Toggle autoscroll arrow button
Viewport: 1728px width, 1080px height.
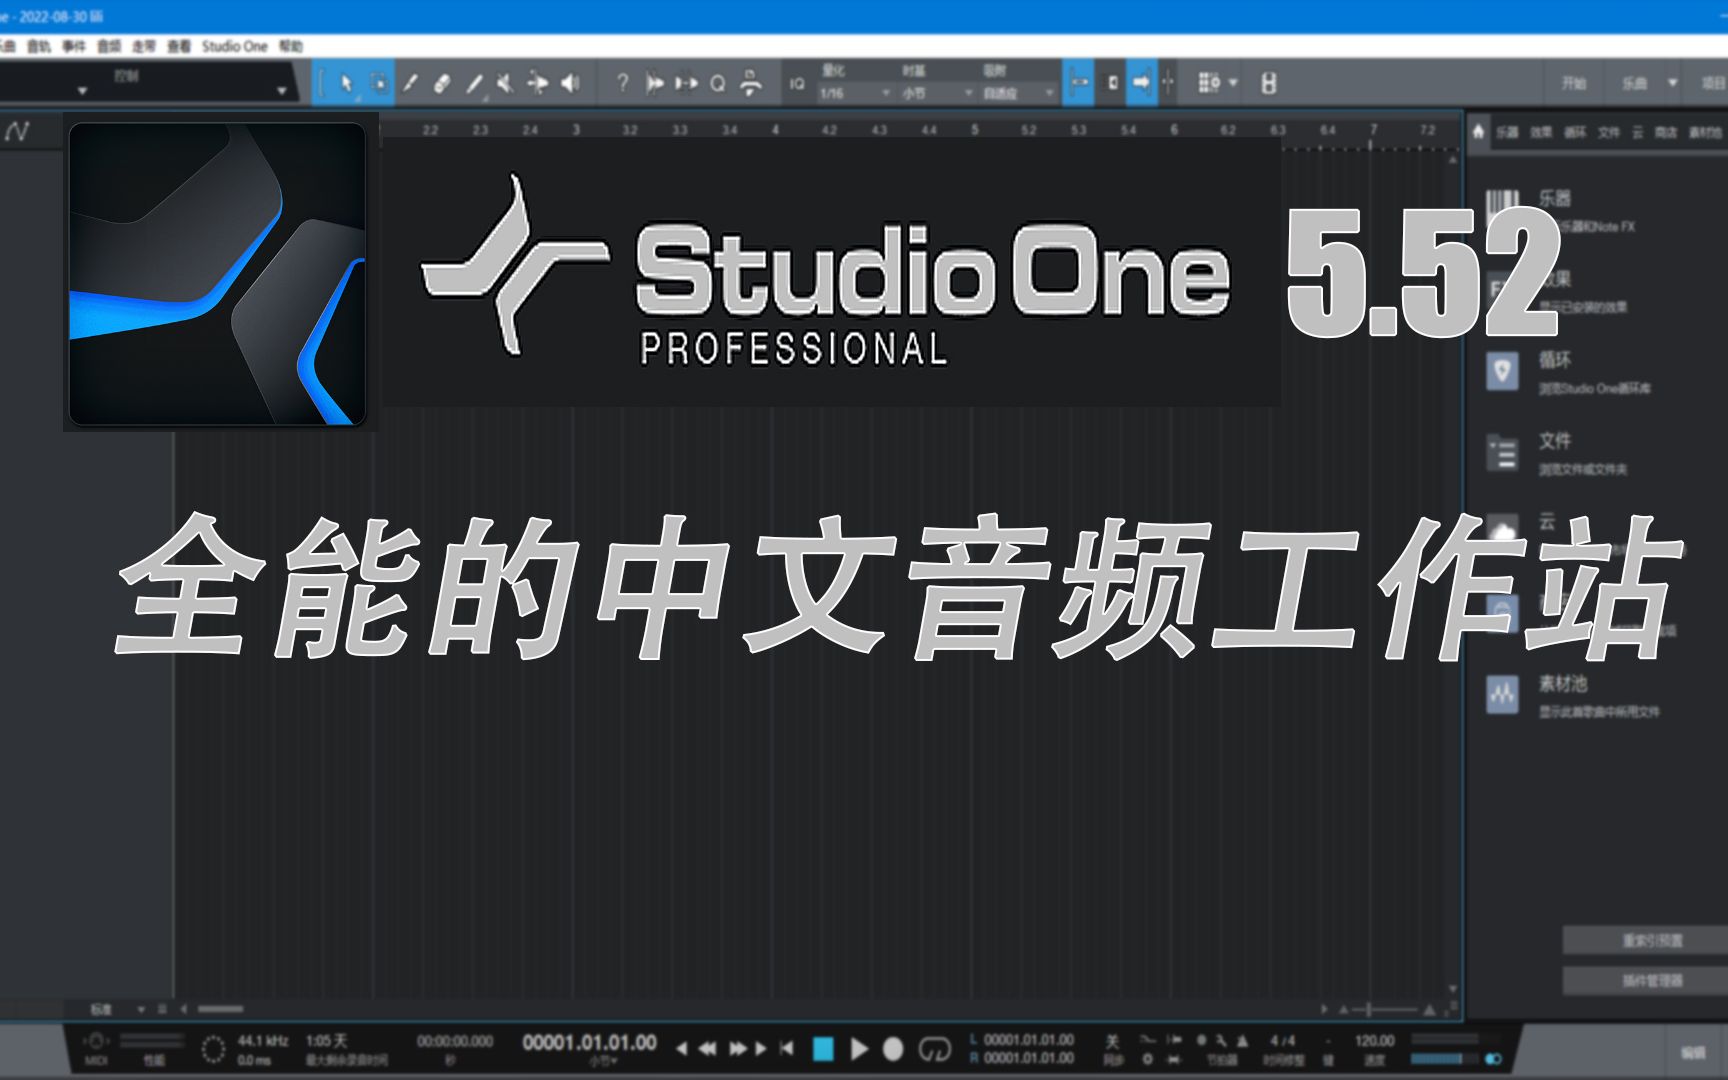coord(1141,83)
